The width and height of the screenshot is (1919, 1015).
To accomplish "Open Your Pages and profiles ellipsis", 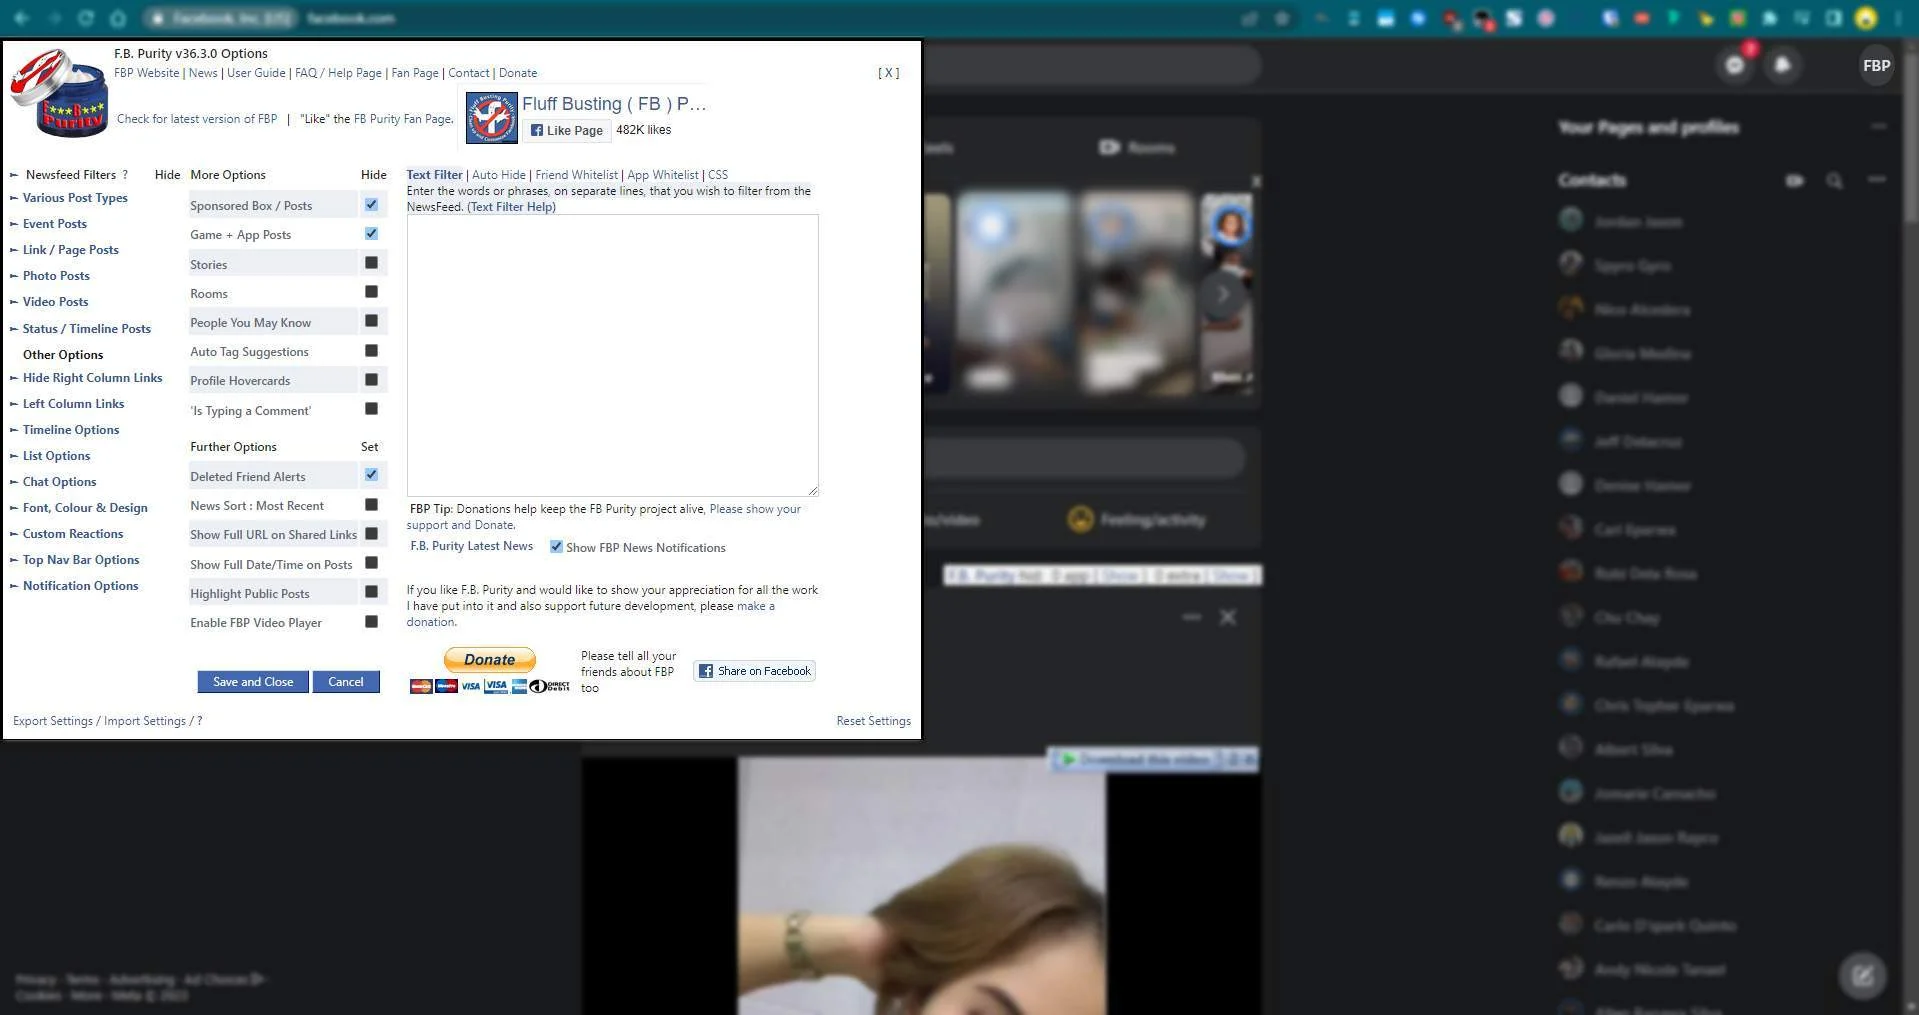I will (1878, 127).
